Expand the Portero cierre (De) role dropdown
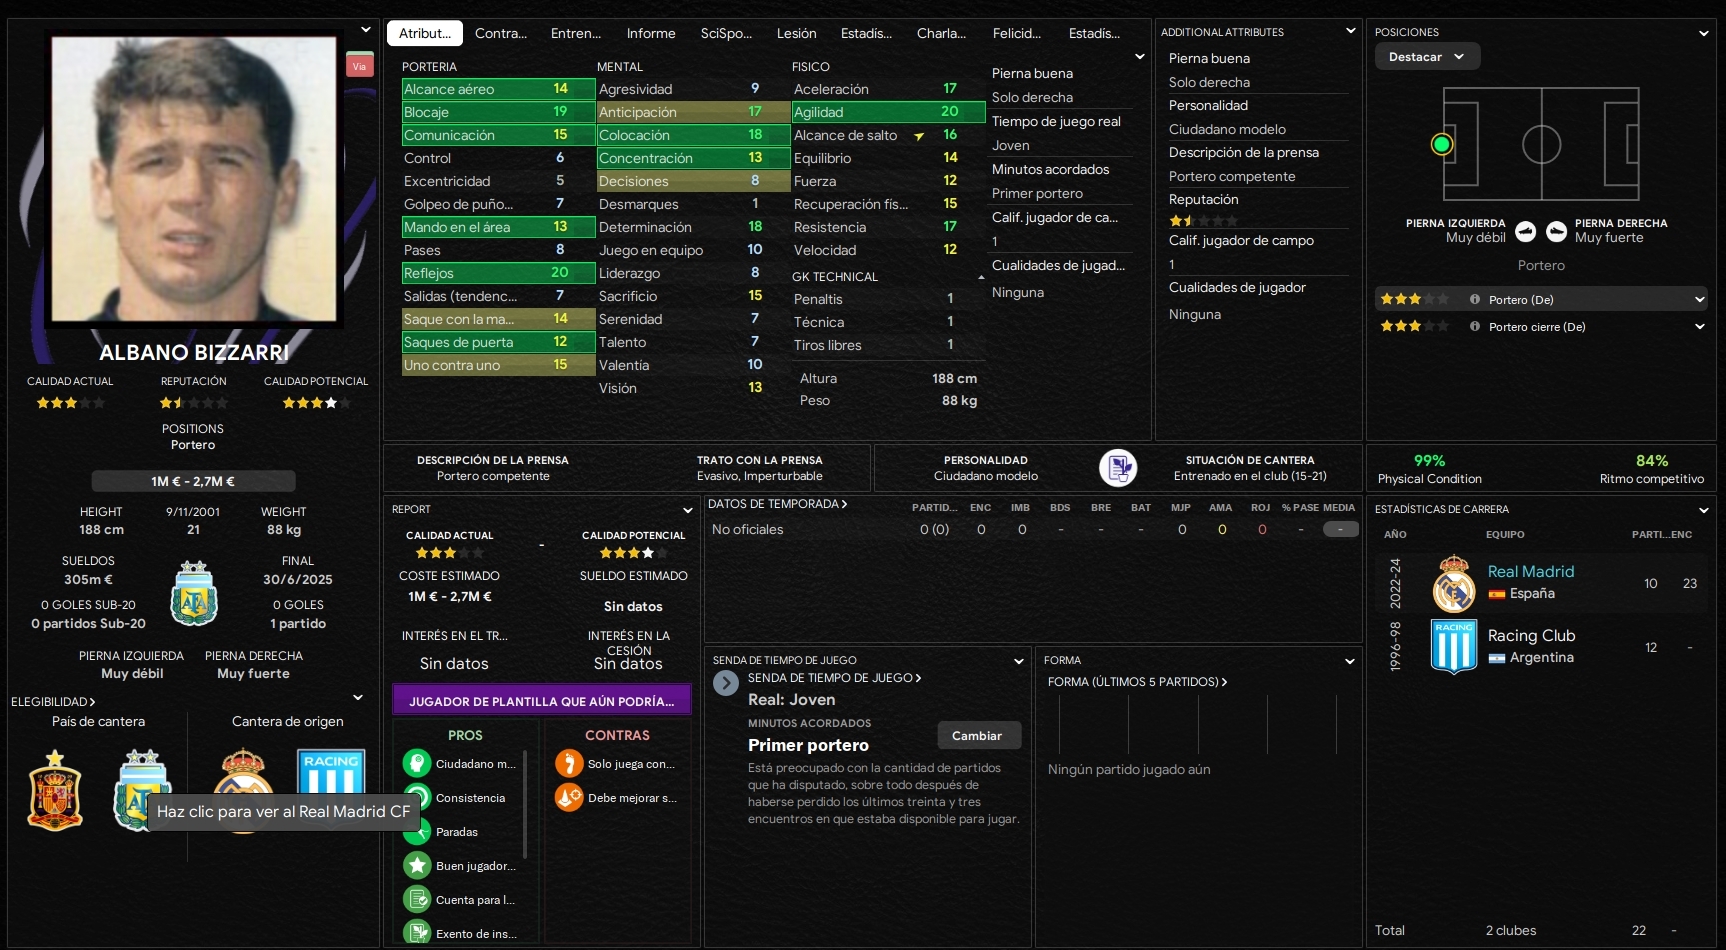The height and width of the screenshot is (950, 1726). pyautogui.click(x=1699, y=326)
